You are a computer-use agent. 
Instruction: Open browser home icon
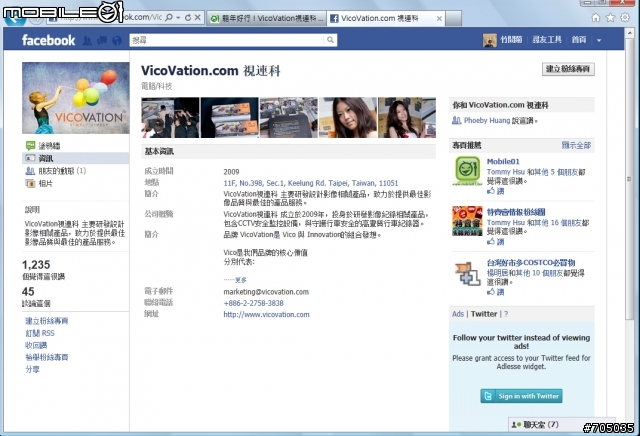pos(596,18)
